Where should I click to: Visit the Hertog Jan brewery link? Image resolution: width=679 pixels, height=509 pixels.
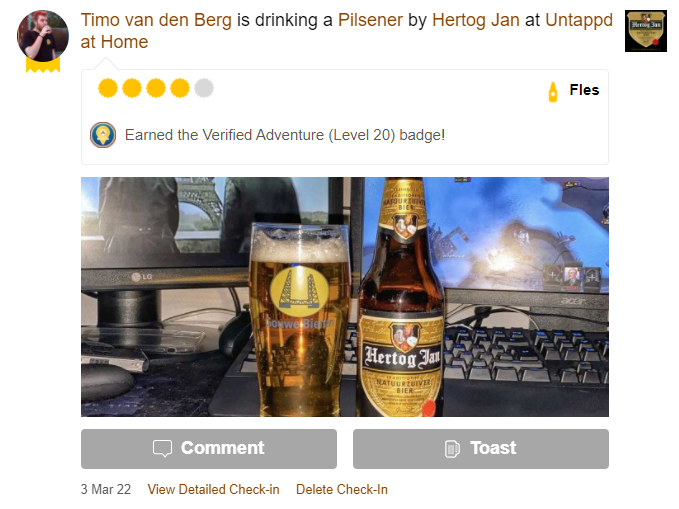click(x=475, y=20)
